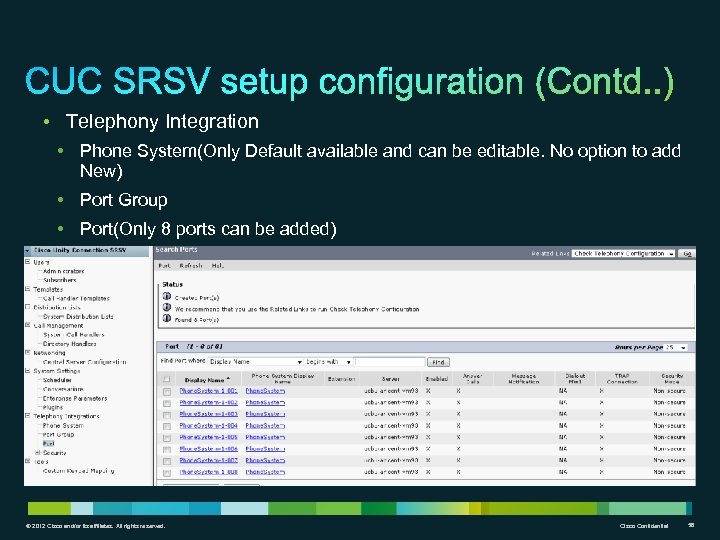Image resolution: width=720 pixels, height=540 pixels.
Task: Open the PhoneSystem link in the PhoneSystem-1-005 row
Action: click(x=265, y=437)
